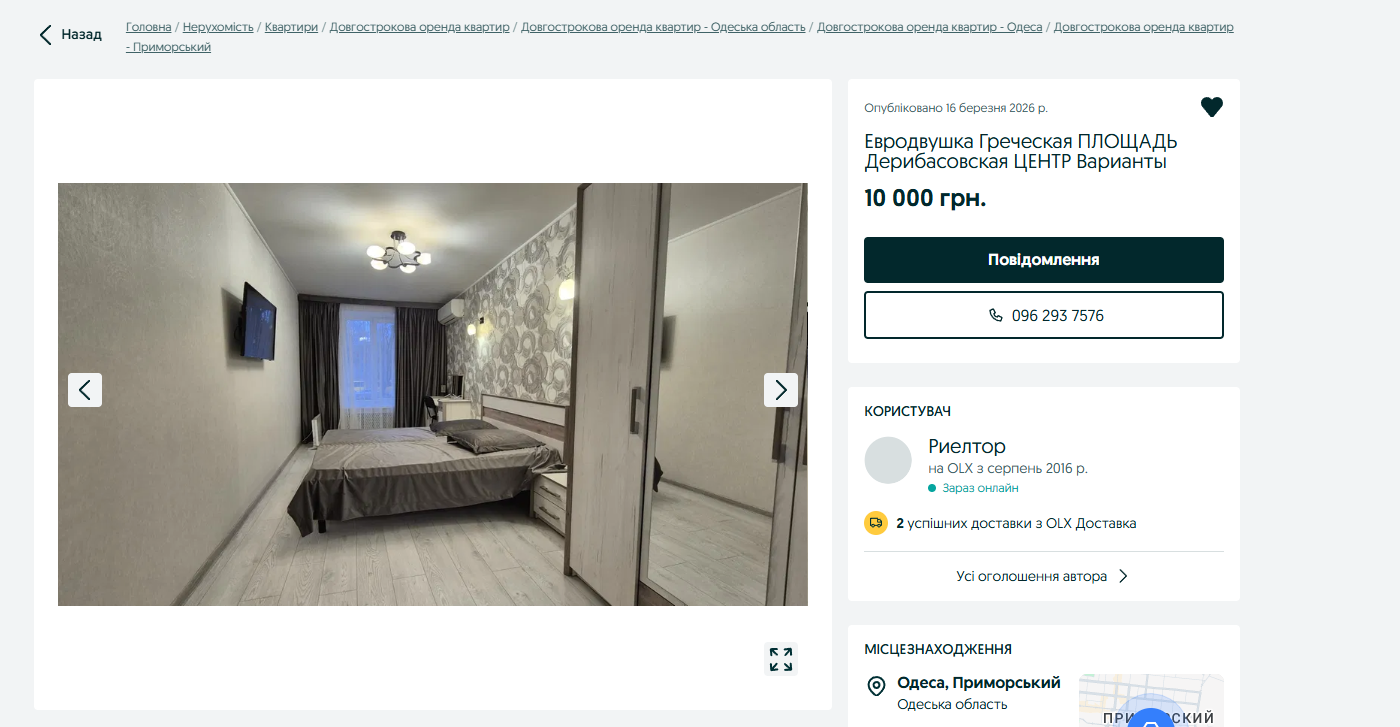Open the Риелтор seller profile name
Image resolution: width=1400 pixels, height=727 pixels.
click(x=967, y=446)
